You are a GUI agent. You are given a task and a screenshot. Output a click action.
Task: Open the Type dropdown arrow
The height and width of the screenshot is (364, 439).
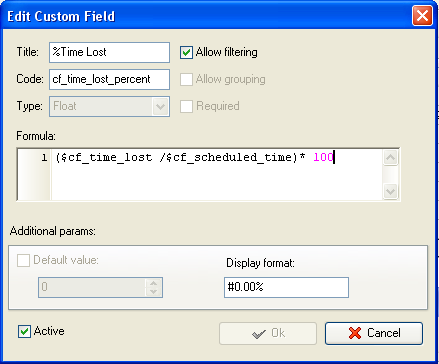point(160,107)
